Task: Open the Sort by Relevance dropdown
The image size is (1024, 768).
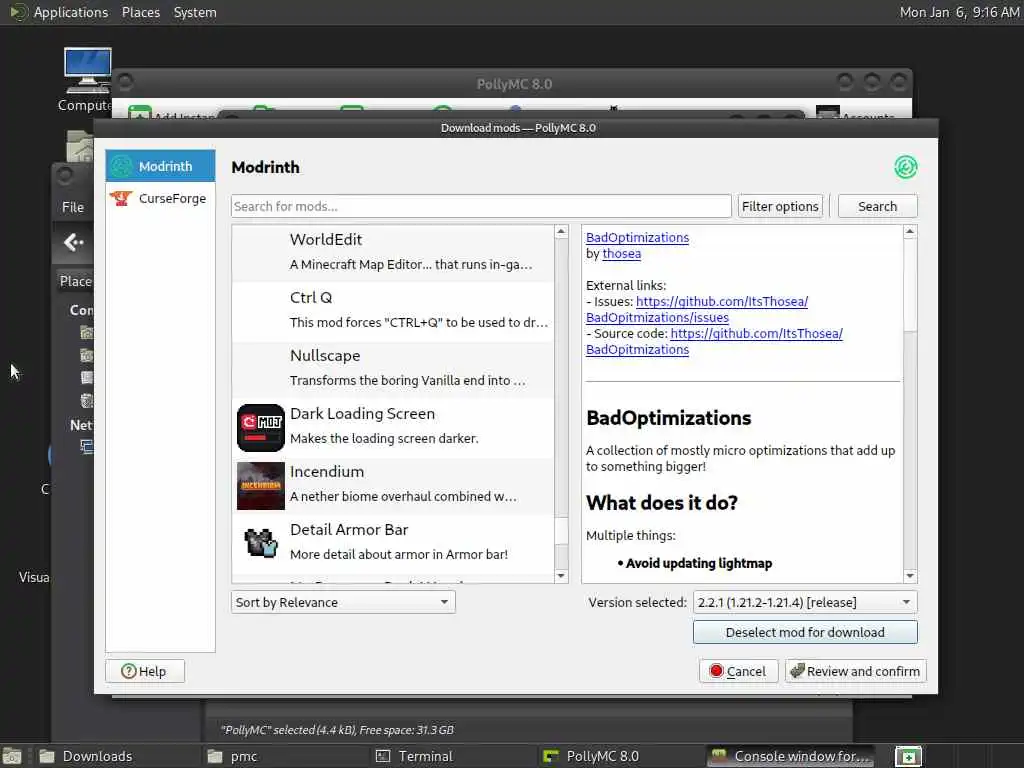Action: [343, 602]
